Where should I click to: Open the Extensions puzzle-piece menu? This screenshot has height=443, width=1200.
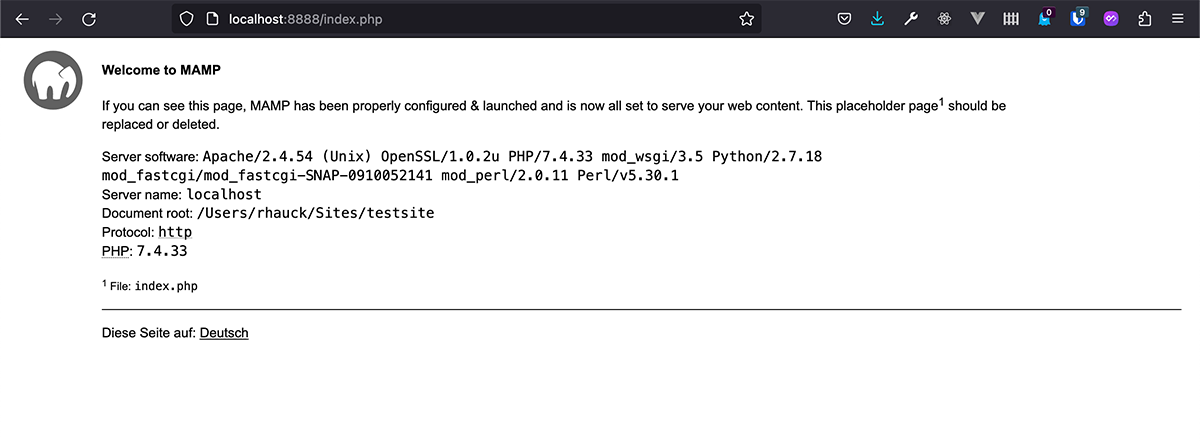pos(1145,18)
